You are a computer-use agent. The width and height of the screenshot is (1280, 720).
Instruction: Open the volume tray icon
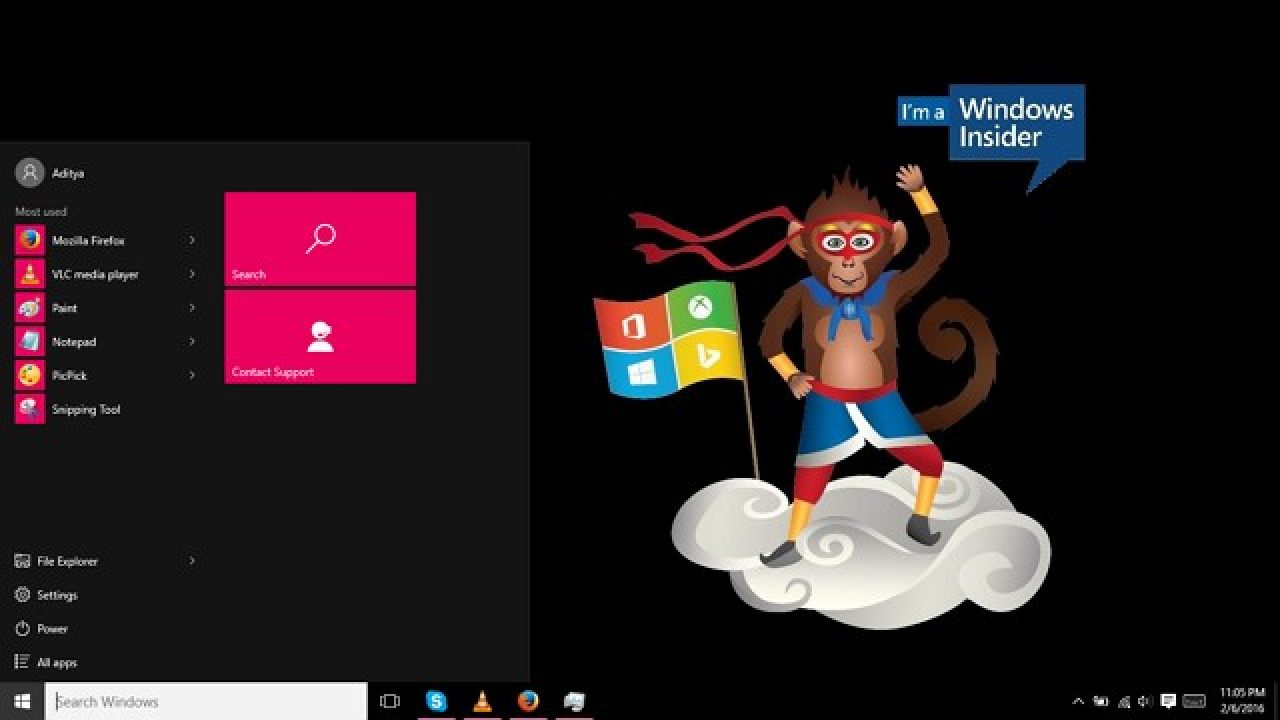(1145, 701)
